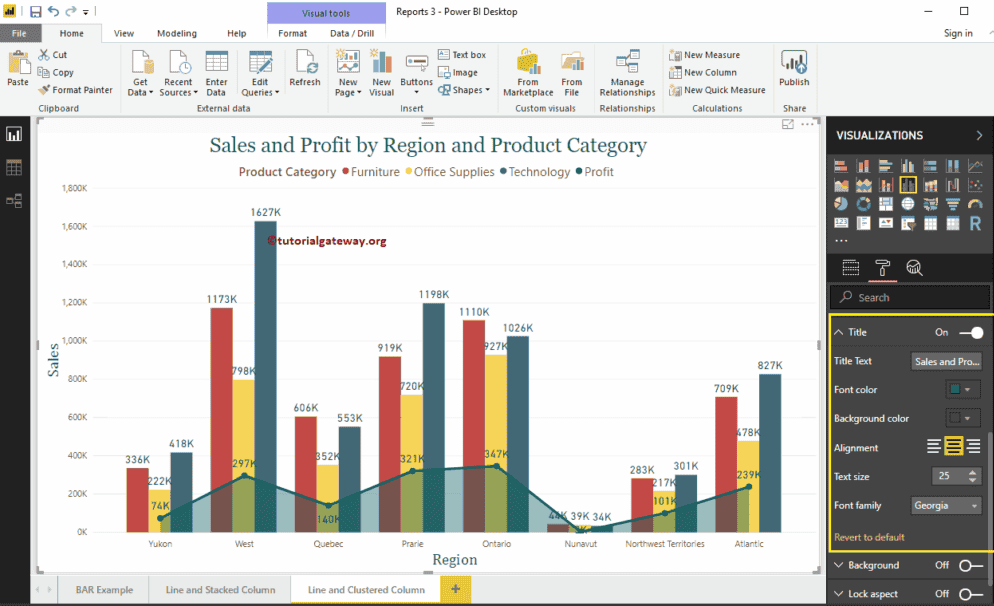Select the KPI visualization icon

(886, 223)
